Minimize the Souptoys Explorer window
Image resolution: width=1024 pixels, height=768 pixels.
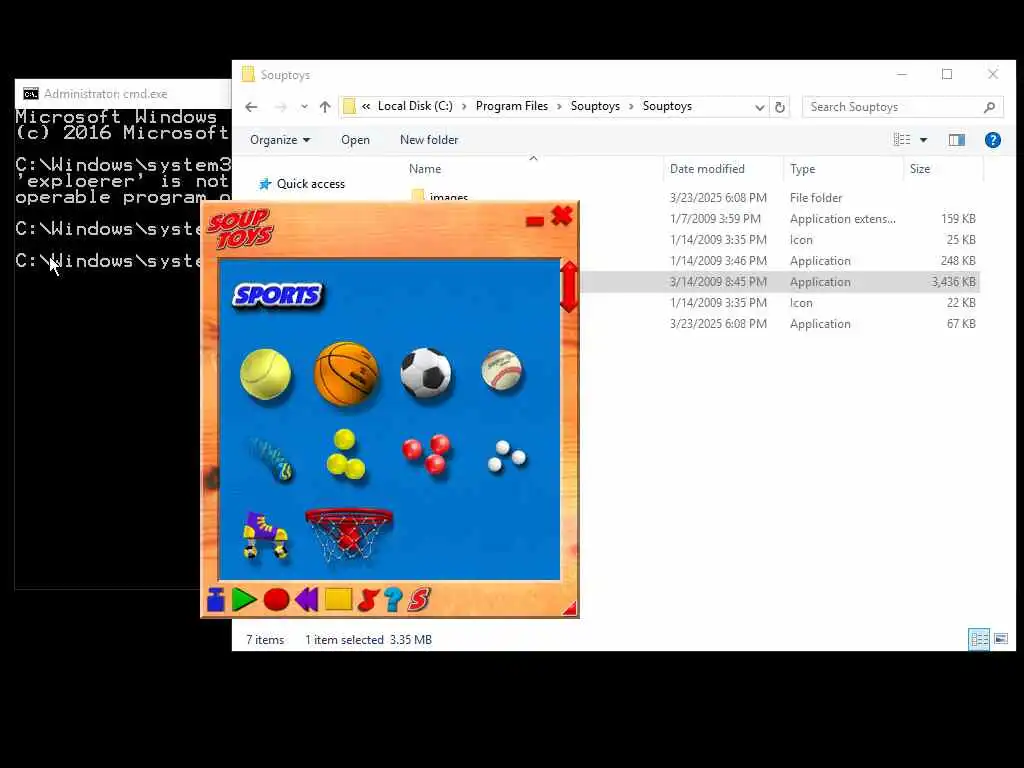click(x=902, y=74)
